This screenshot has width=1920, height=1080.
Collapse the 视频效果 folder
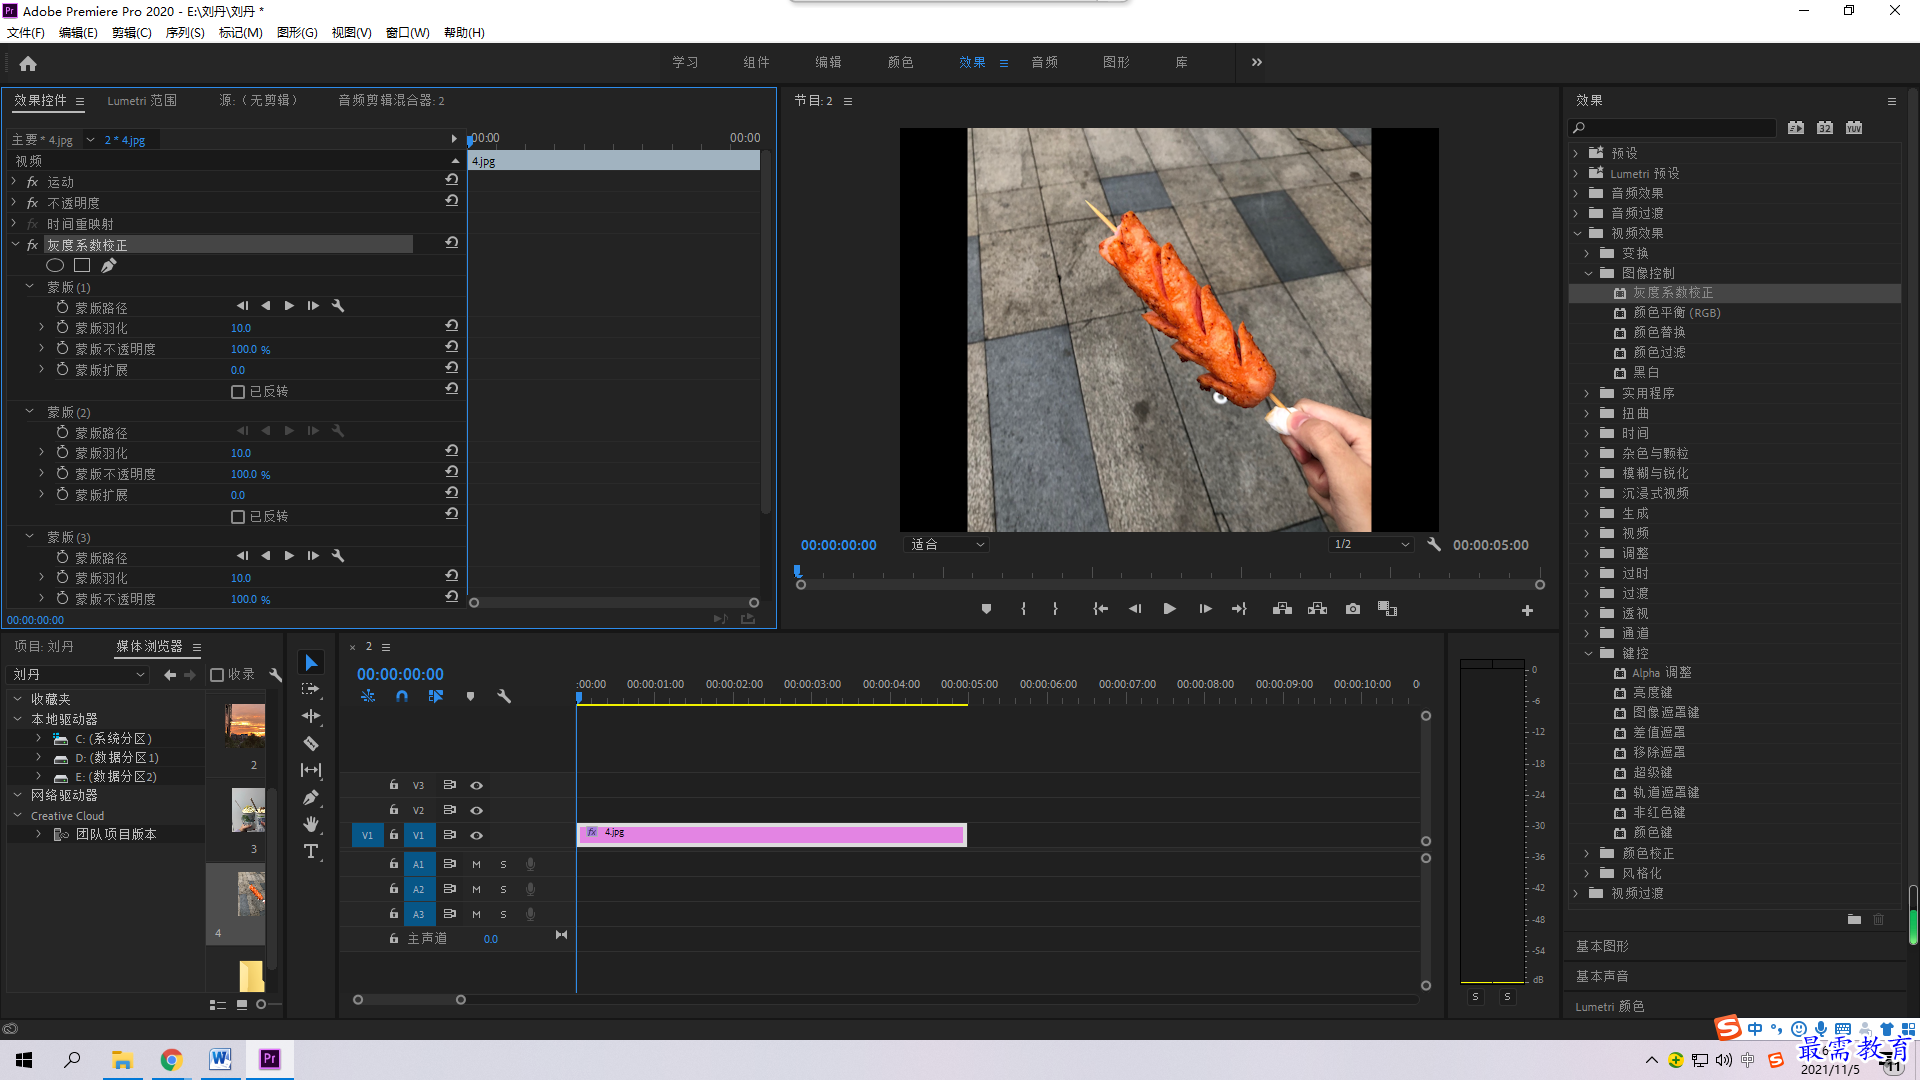(1577, 233)
